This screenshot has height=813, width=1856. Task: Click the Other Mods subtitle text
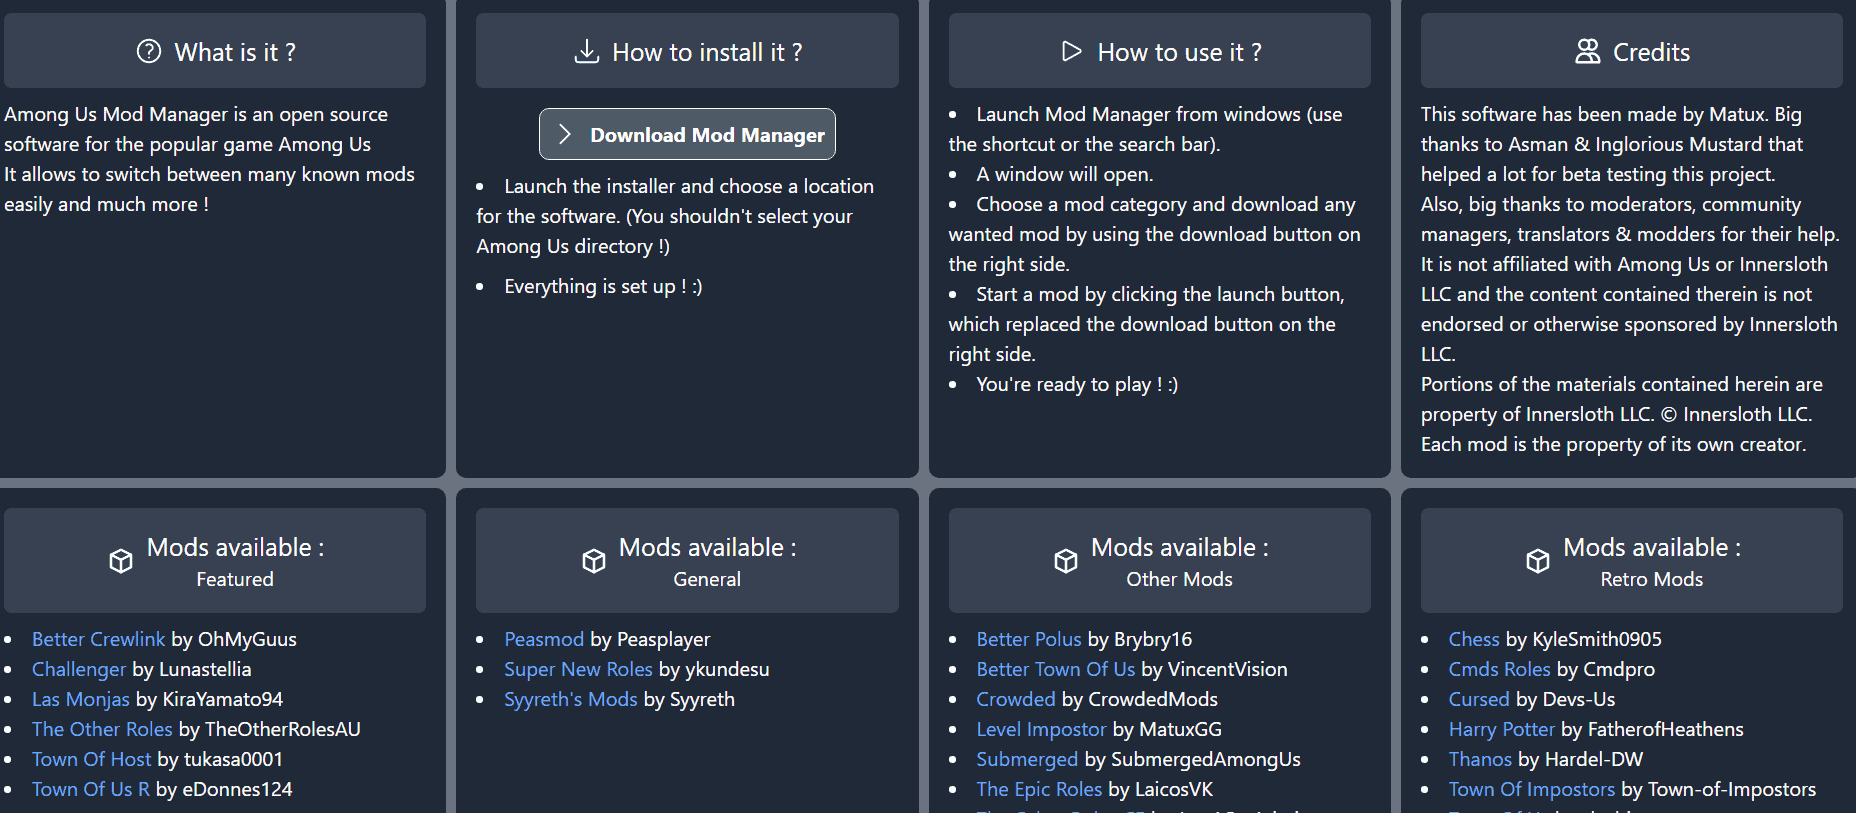(x=1180, y=579)
